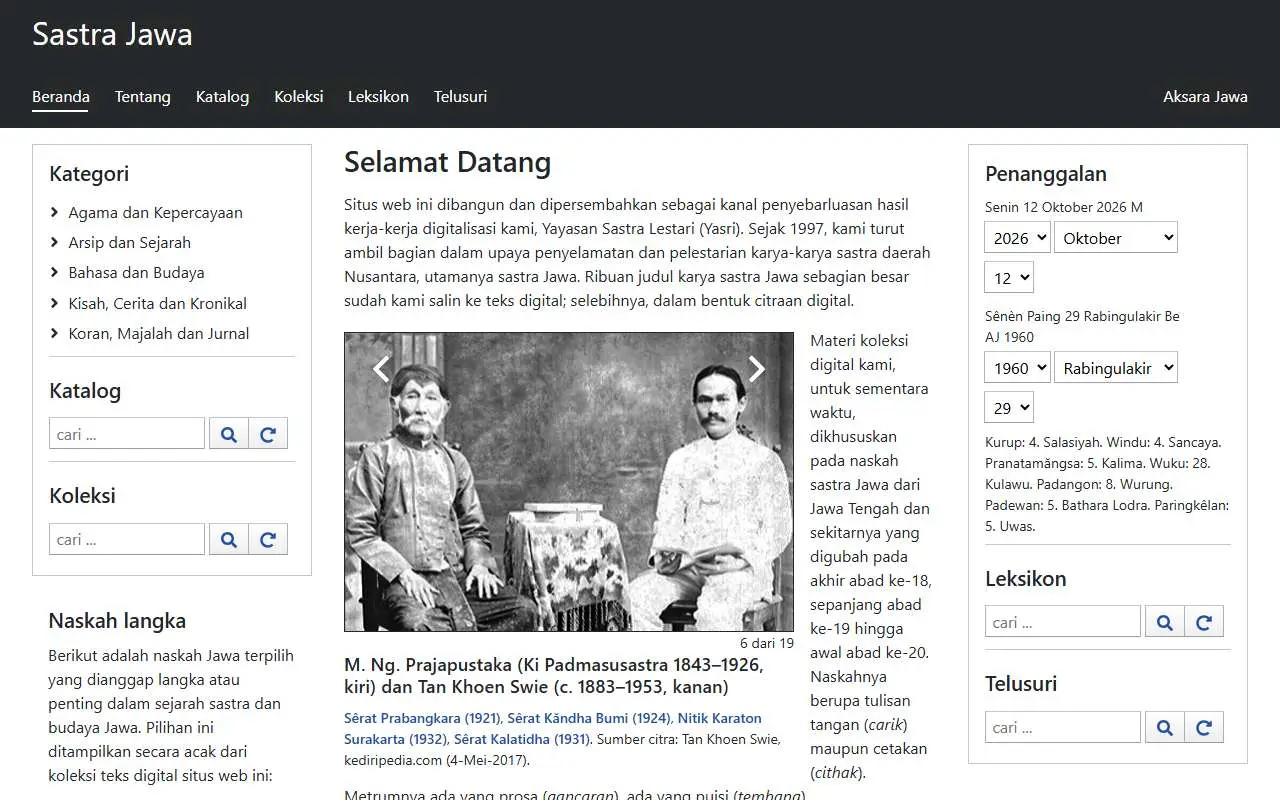Viewport: 1280px width, 800px height.
Task: Open the Gregorian year 2026 dropdown
Action: [1018, 238]
